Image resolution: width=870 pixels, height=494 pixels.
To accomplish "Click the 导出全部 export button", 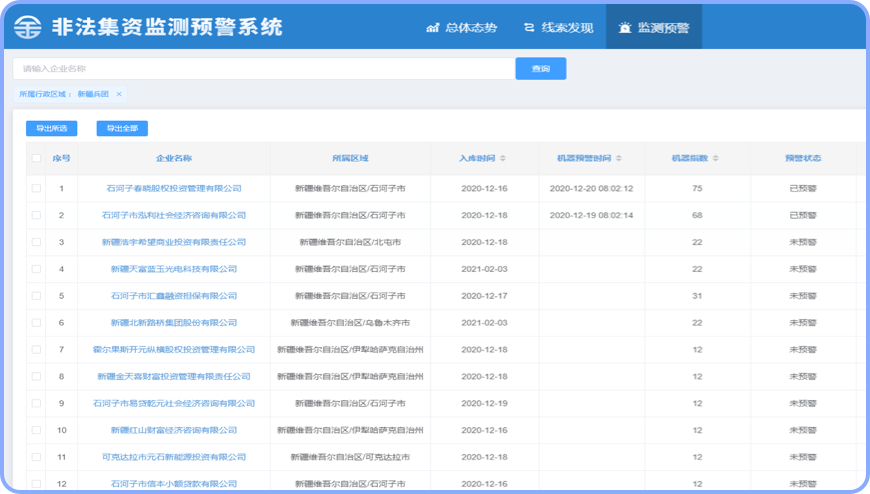I will [x=122, y=128].
